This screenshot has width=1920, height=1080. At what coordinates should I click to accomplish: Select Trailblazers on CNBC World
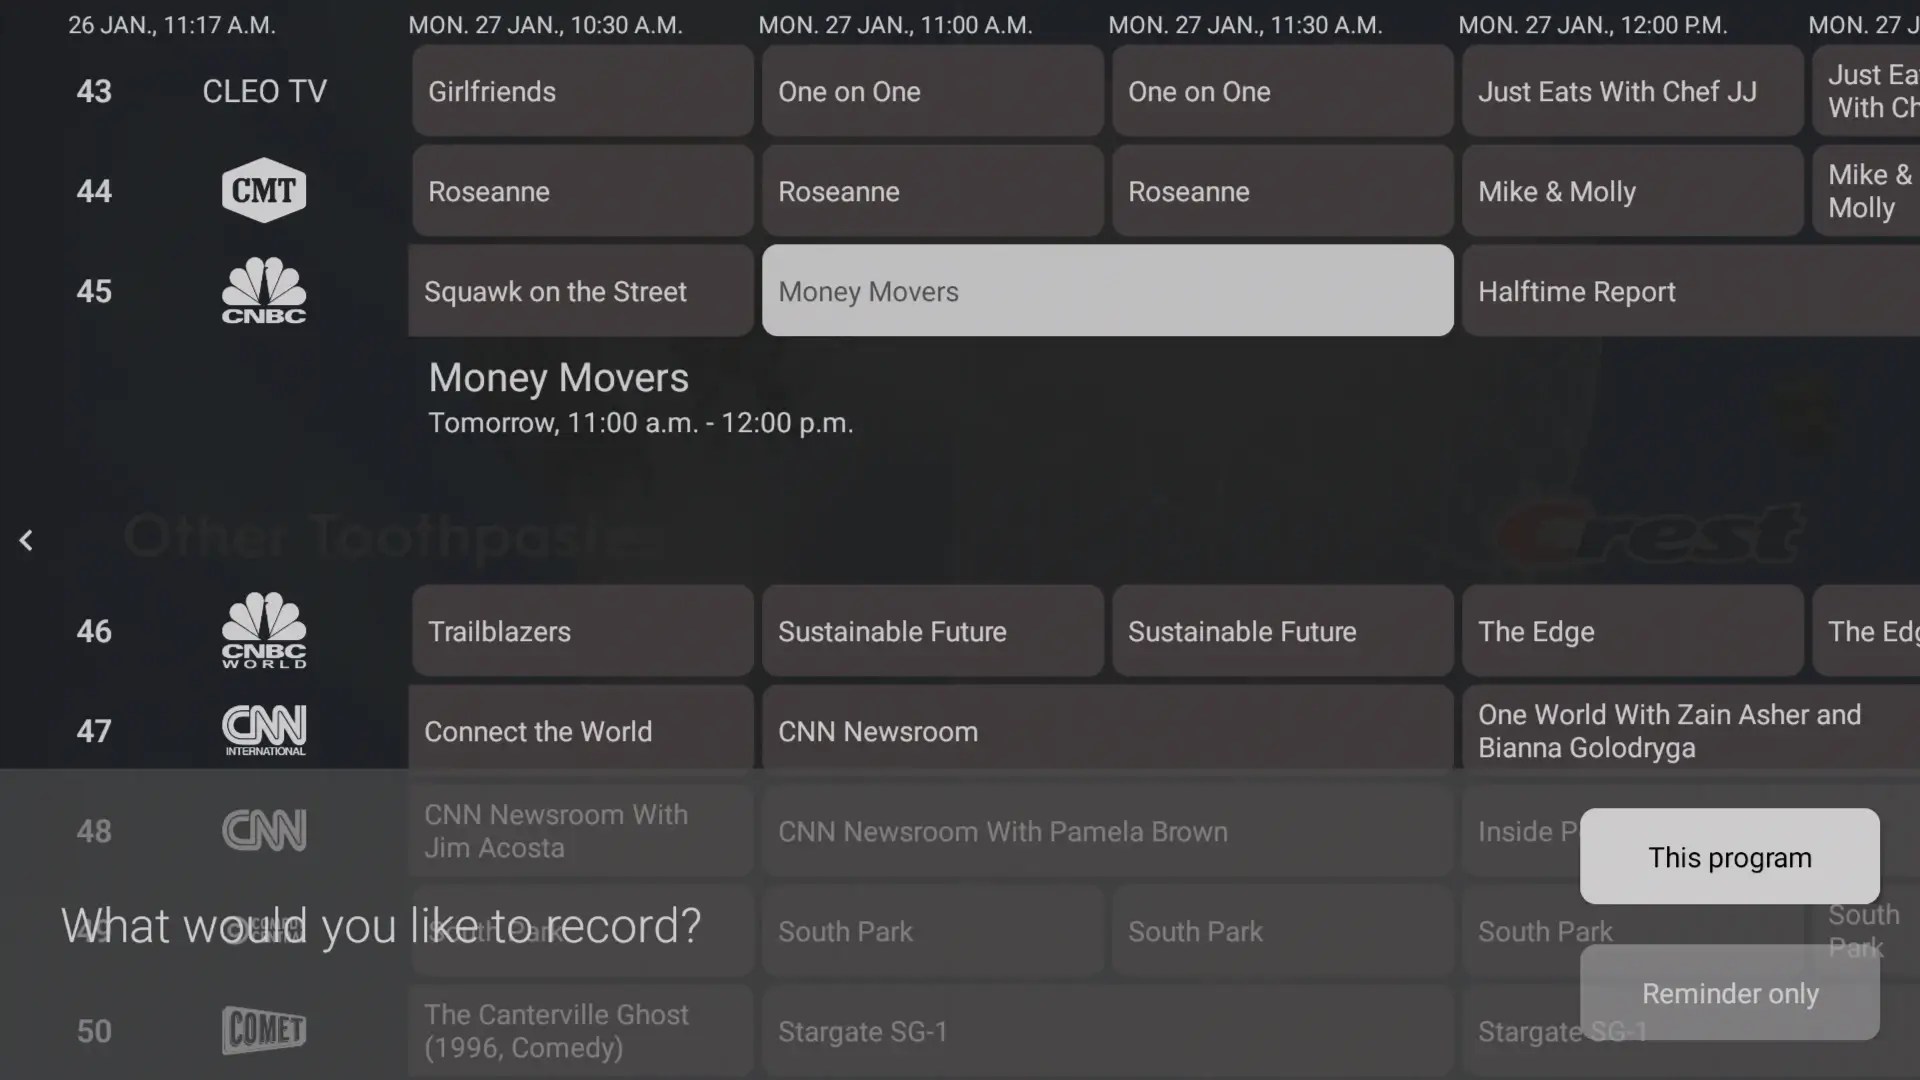click(583, 631)
